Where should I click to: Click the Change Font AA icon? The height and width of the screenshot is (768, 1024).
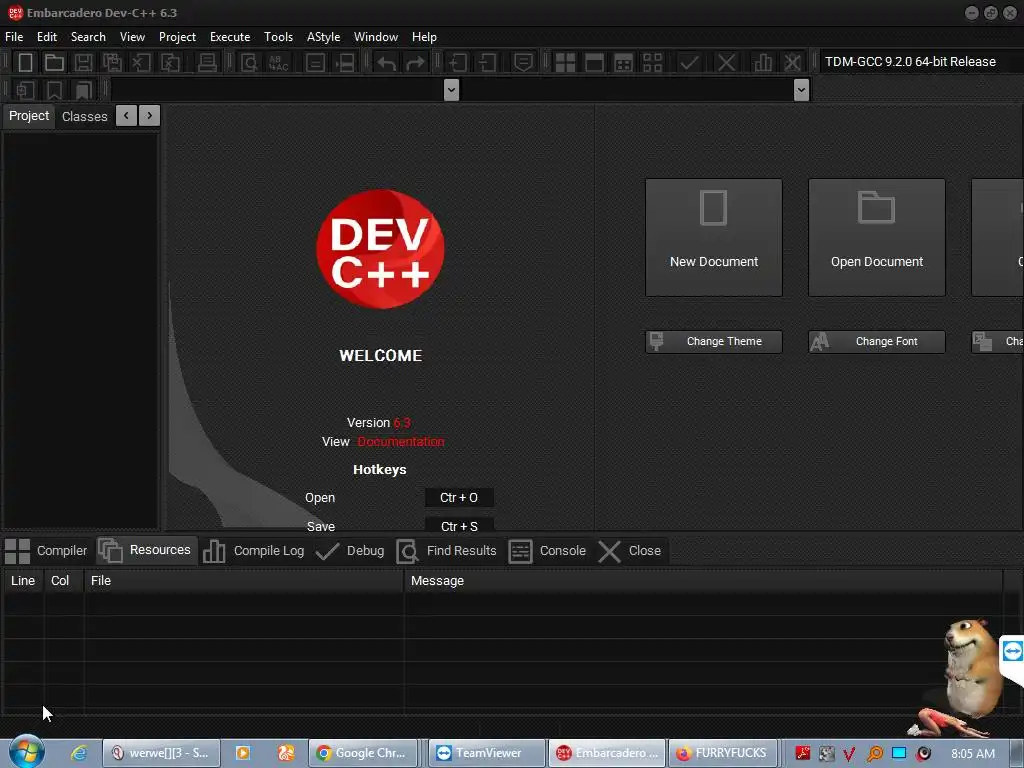pyautogui.click(x=820, y=342)
